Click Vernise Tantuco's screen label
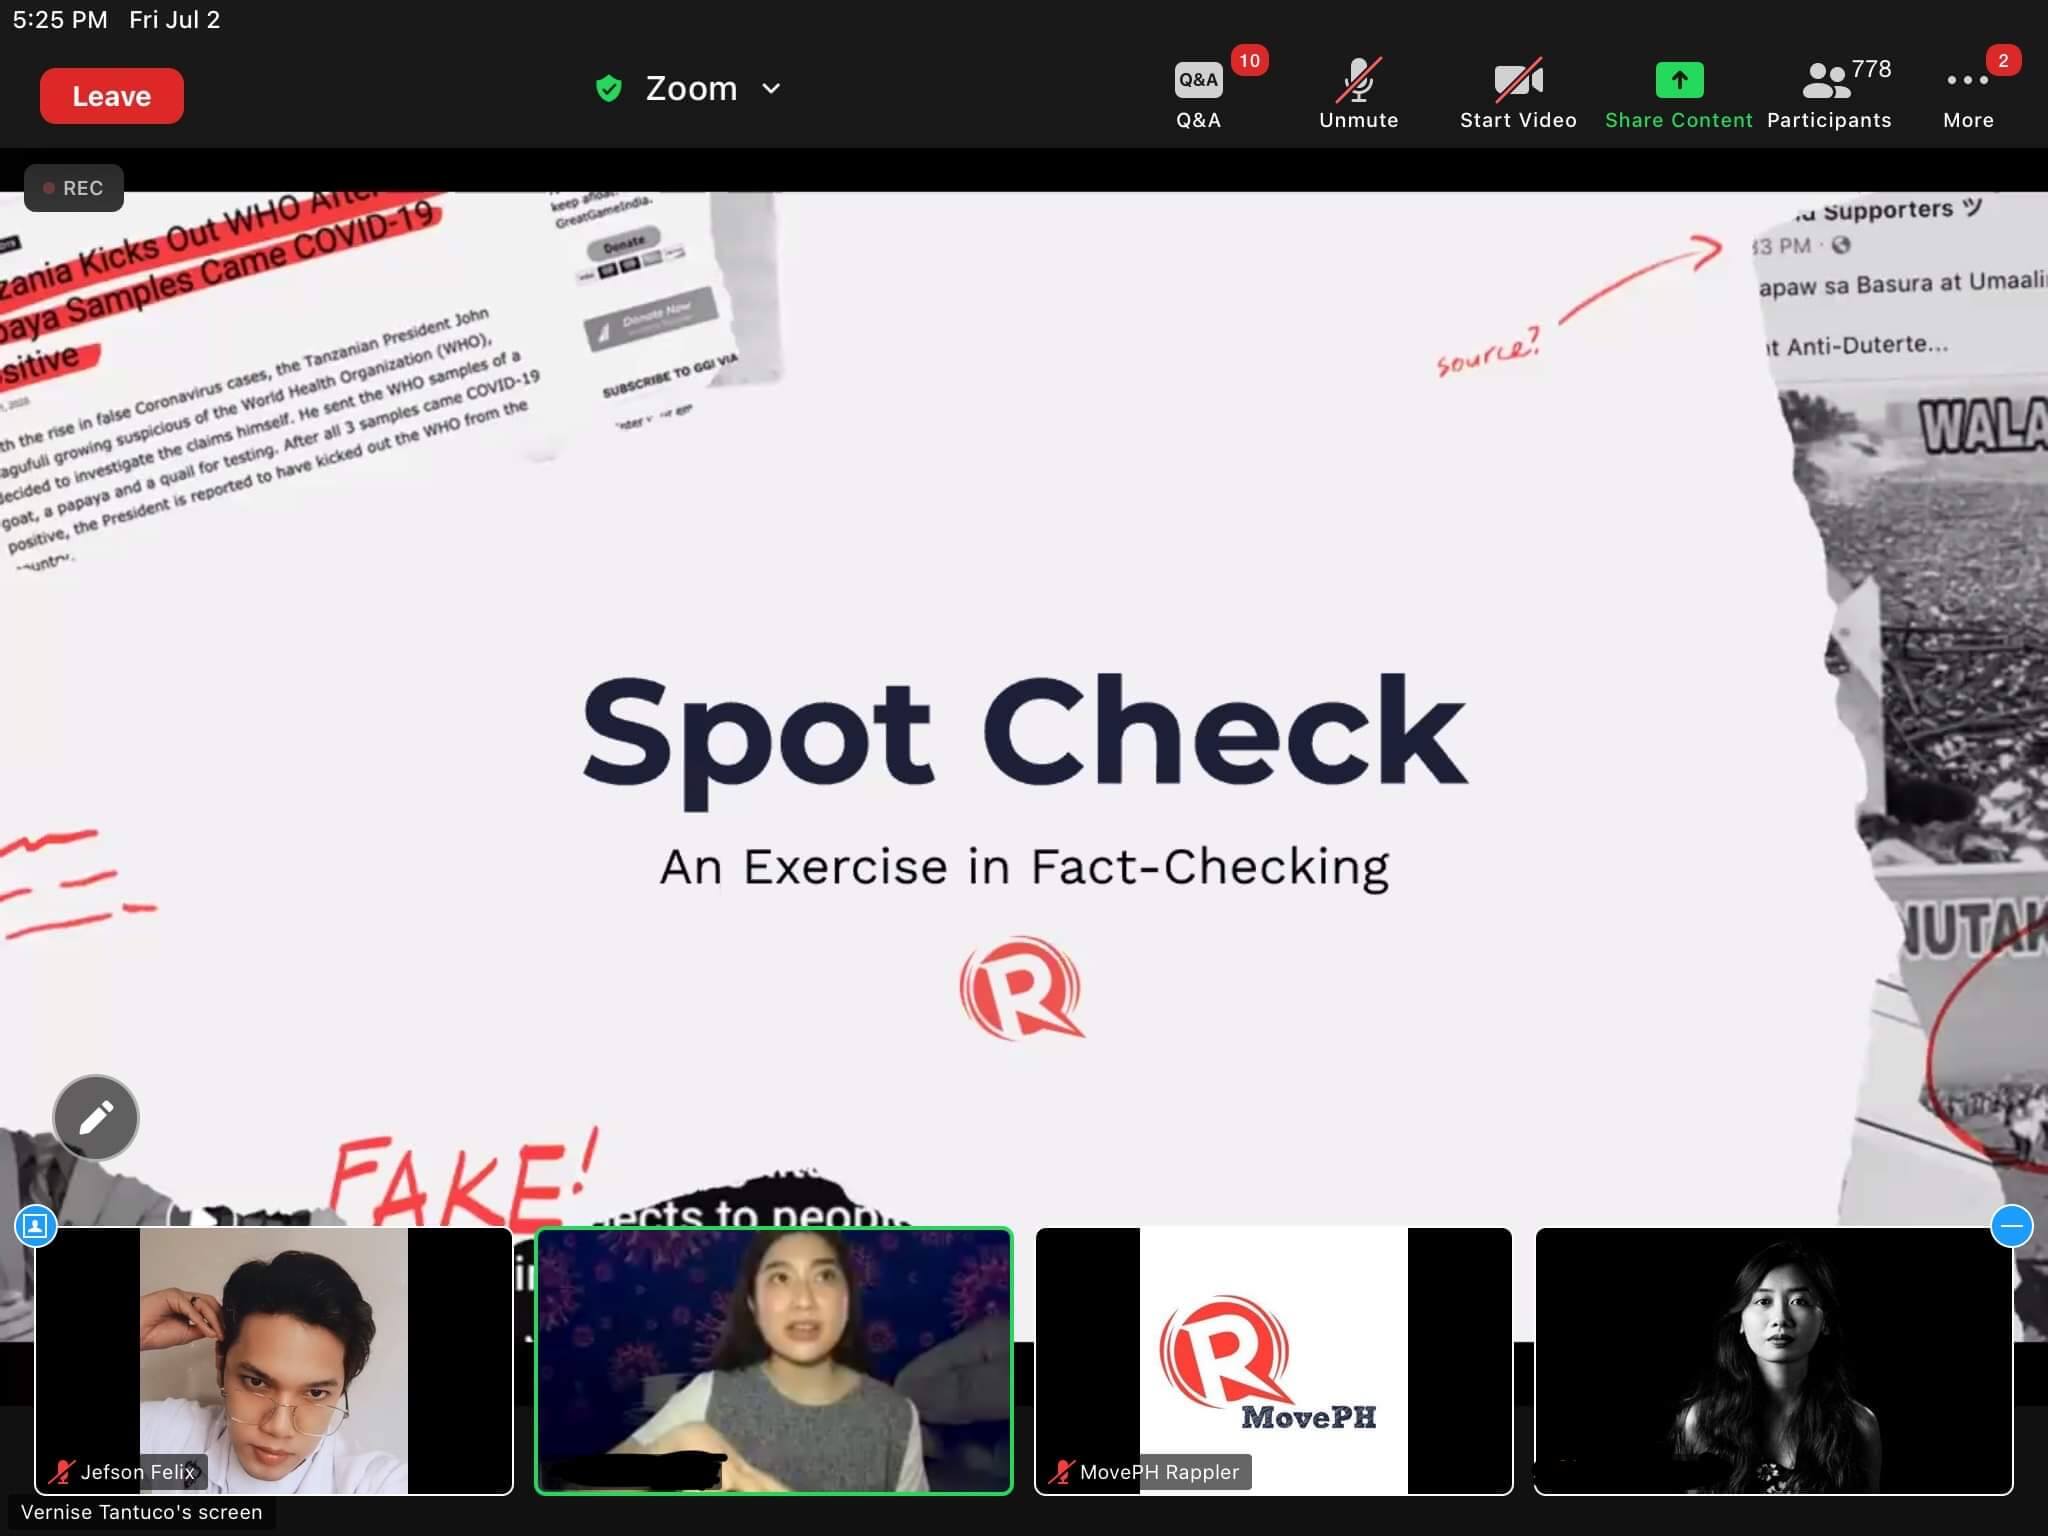 (x=141, y=1512)
